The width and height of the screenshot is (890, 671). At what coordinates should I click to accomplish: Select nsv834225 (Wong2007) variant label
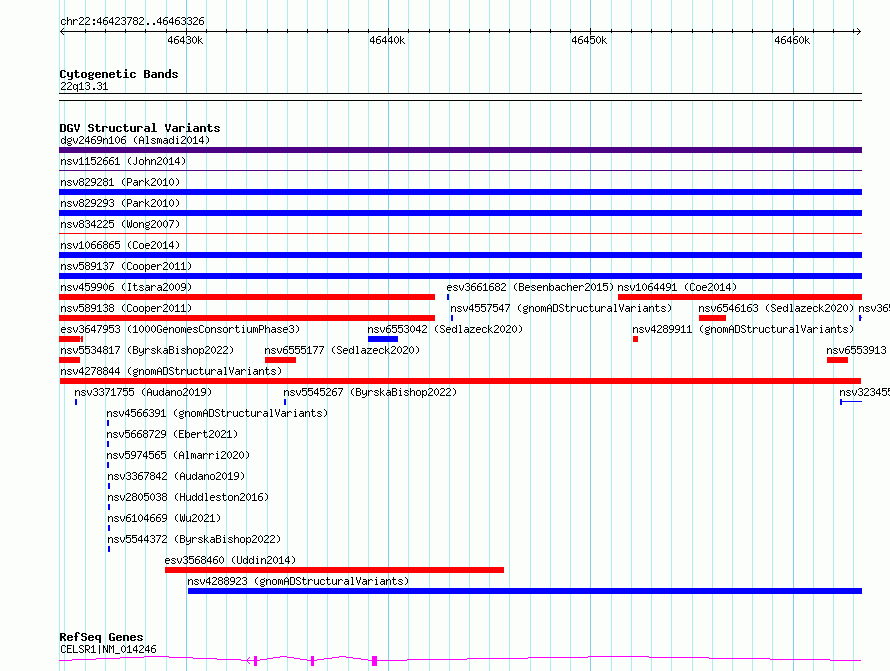(120, 224)
